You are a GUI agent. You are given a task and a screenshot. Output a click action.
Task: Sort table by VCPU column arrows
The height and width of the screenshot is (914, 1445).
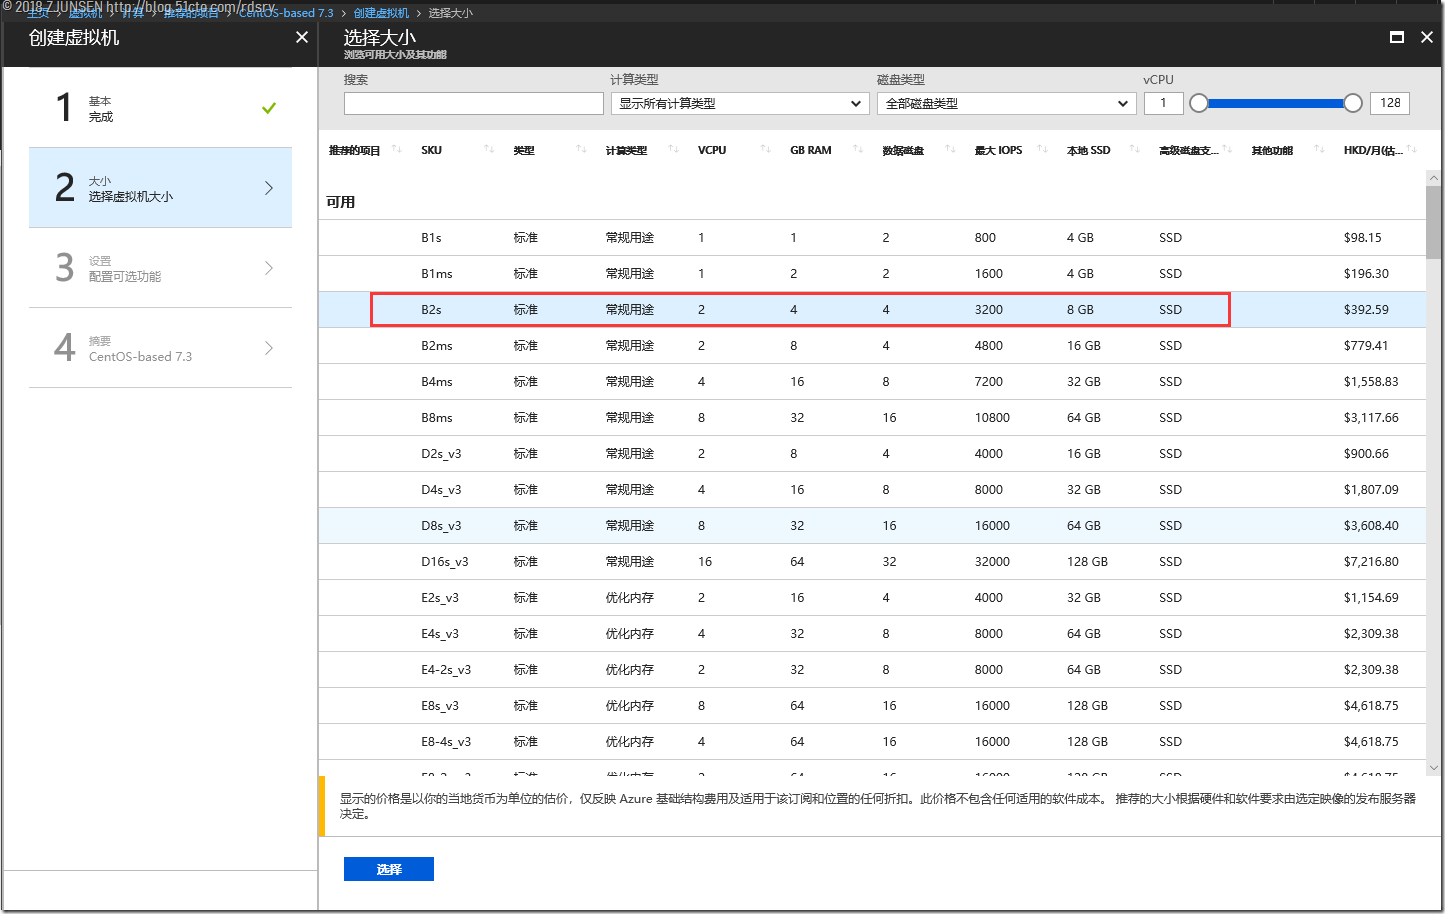766,150
